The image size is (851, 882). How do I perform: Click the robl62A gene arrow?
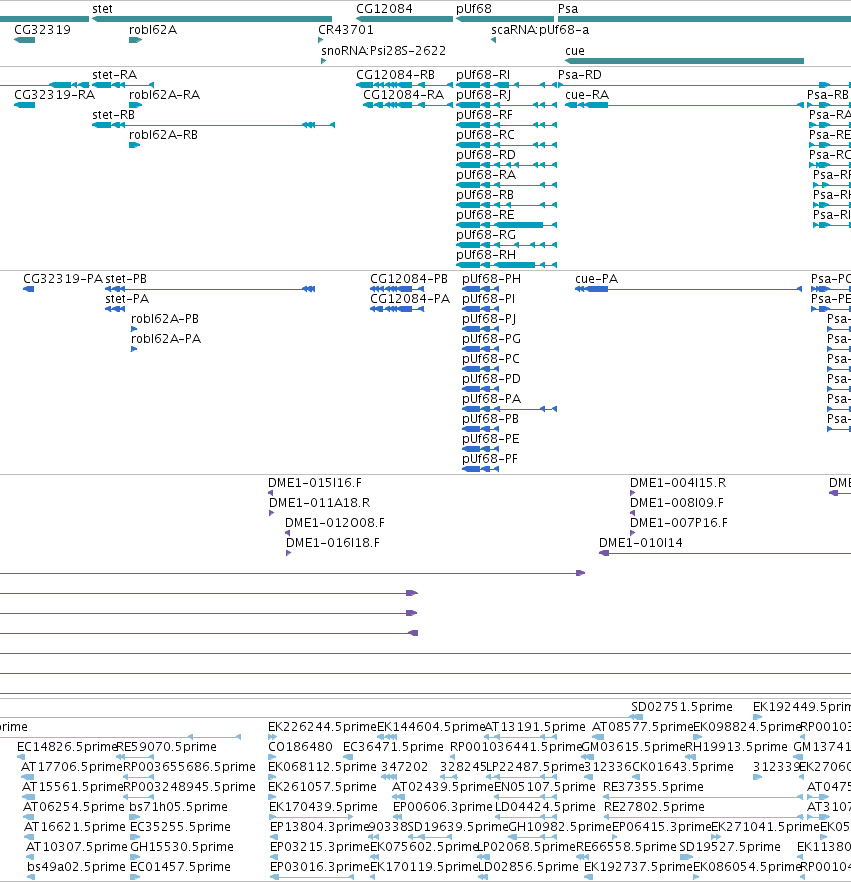click(135, 40)
